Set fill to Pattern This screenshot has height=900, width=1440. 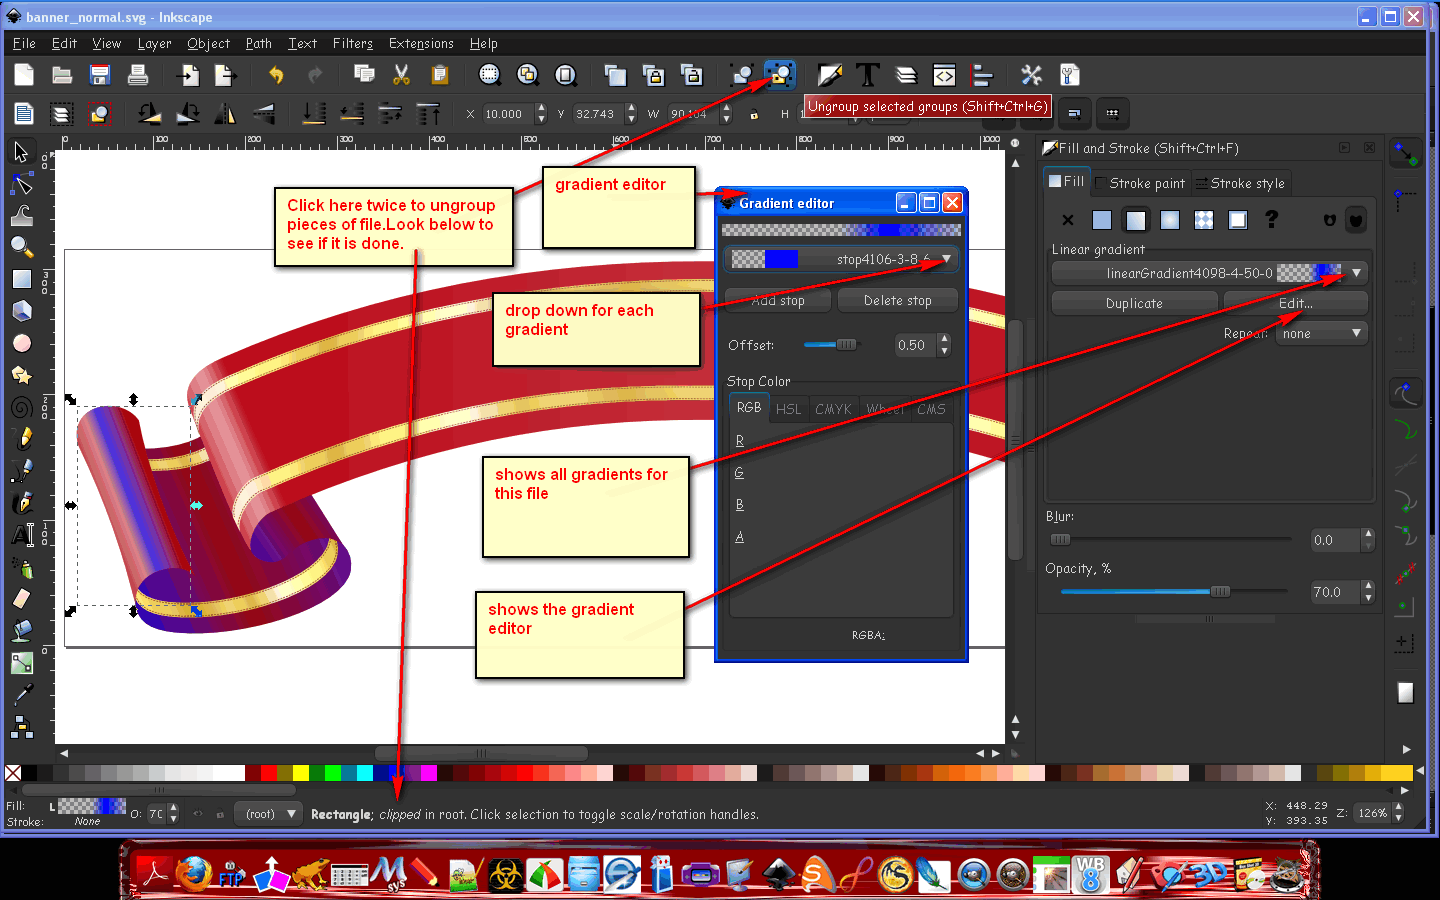coord(1204,220)
